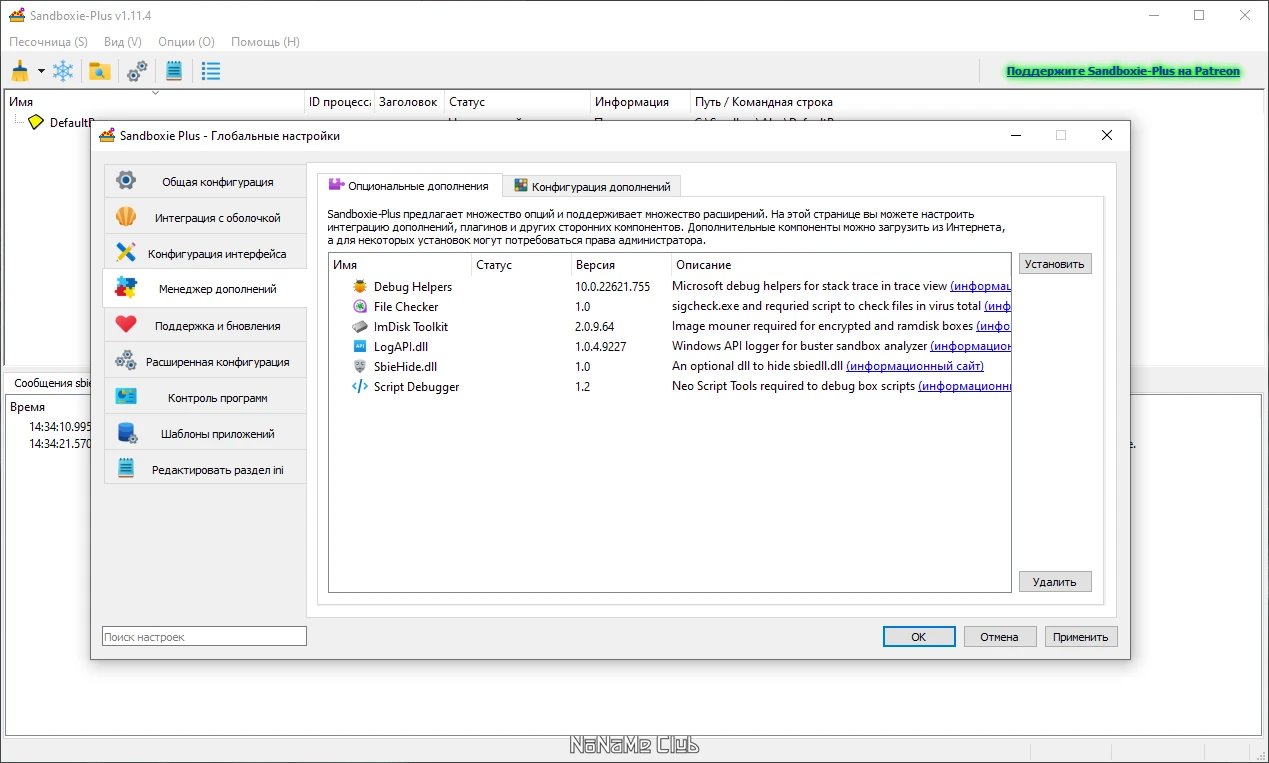Open global settings gears toolbar icon
The width and height of the screenshot is (1269, 763).
click(137, 71)
